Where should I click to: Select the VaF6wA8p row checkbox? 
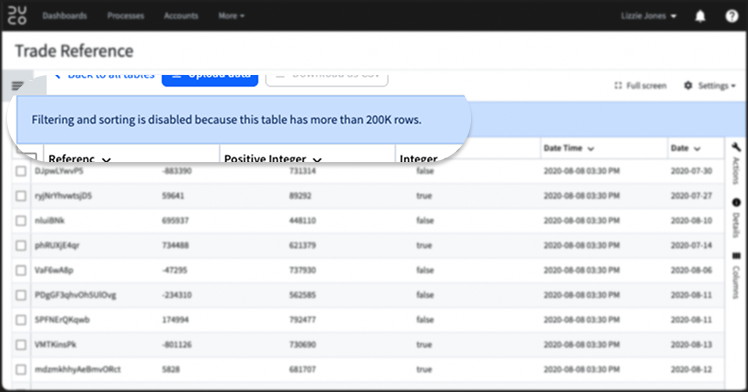coord(21,270)
